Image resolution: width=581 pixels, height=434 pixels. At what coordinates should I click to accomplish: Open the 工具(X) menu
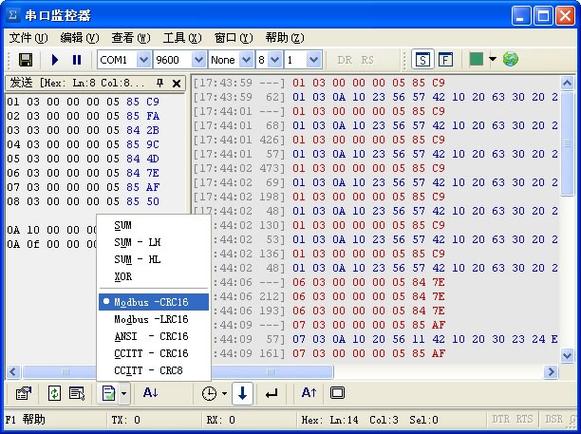182,38
